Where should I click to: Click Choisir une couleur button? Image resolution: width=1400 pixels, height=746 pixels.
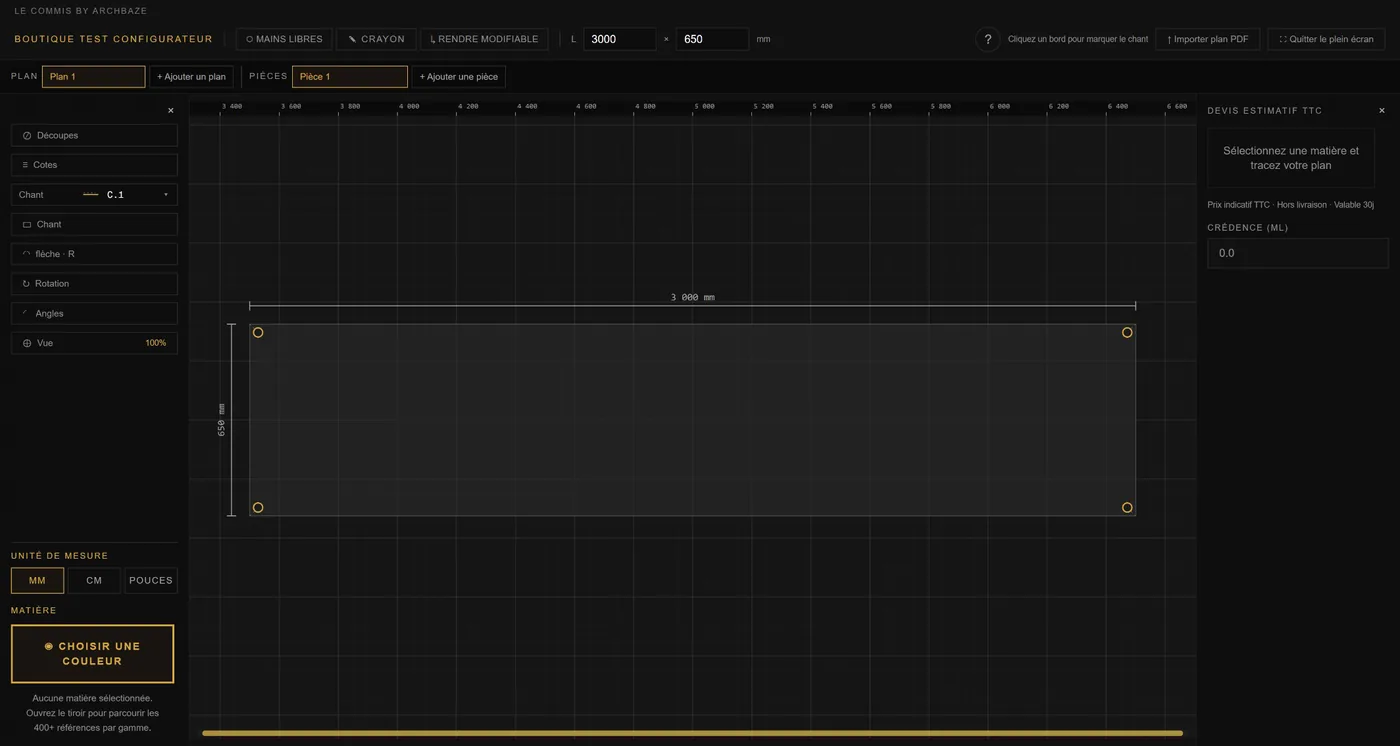point(92,654)
